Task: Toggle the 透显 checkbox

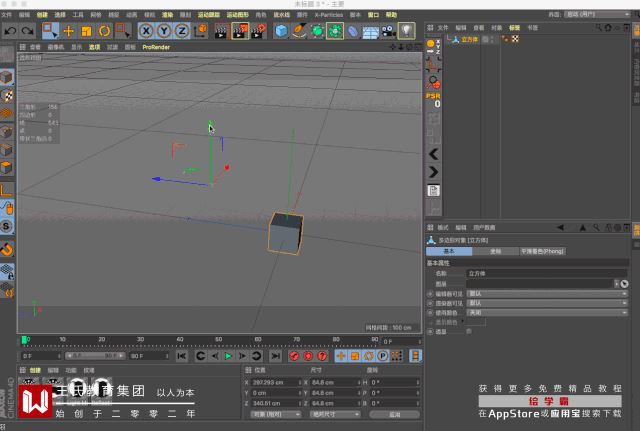Action: click(469, 331)
